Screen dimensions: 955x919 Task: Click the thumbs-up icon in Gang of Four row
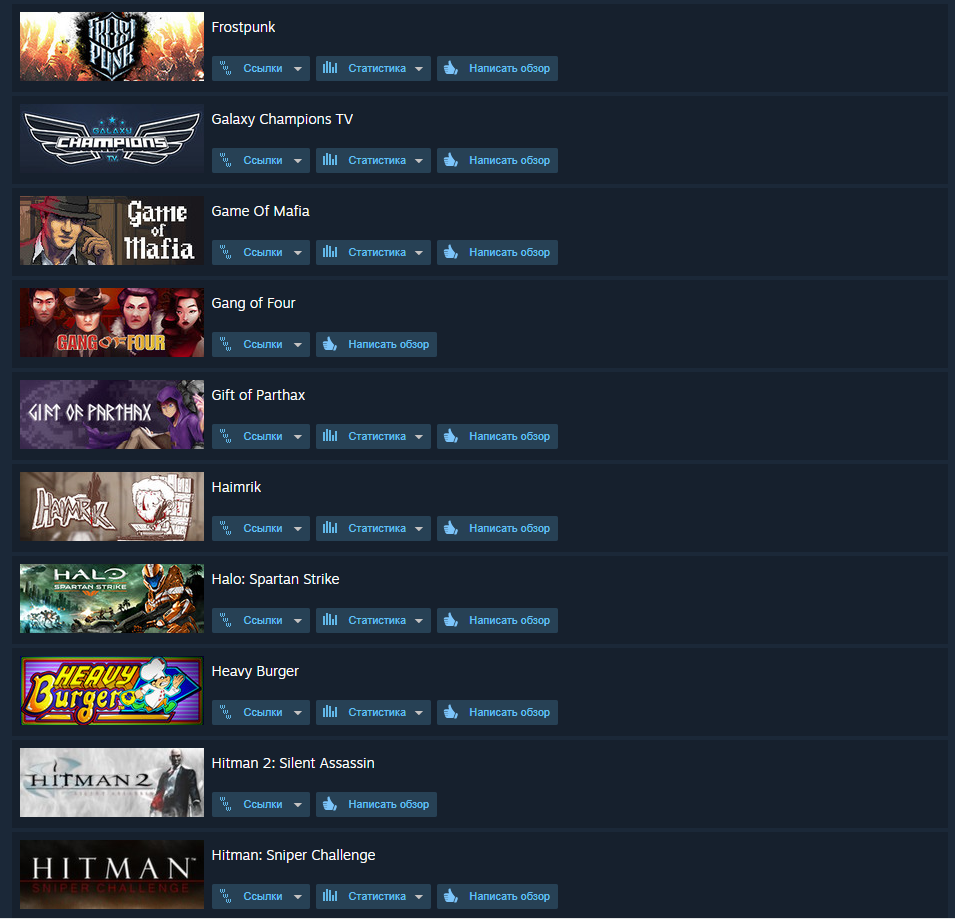pos(330,343)
